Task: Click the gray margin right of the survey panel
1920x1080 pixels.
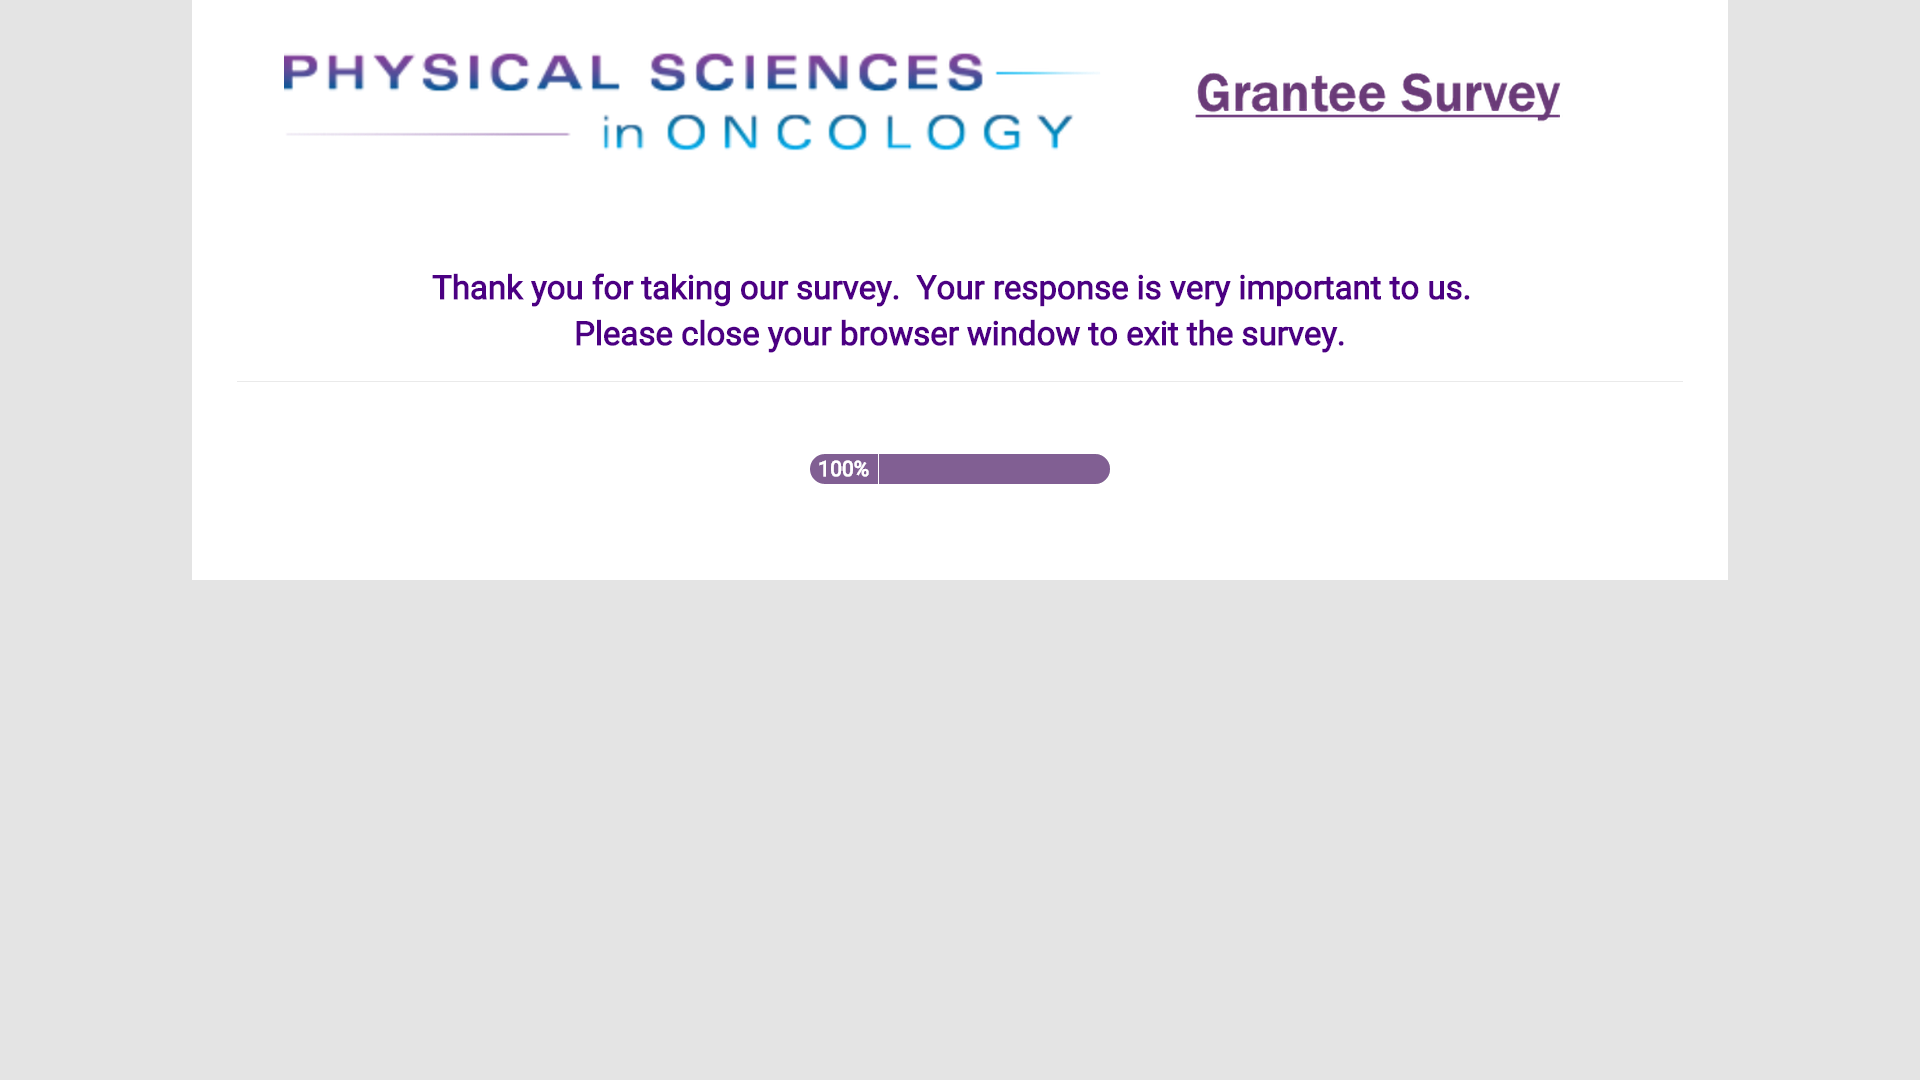Action: point(1823,400)
